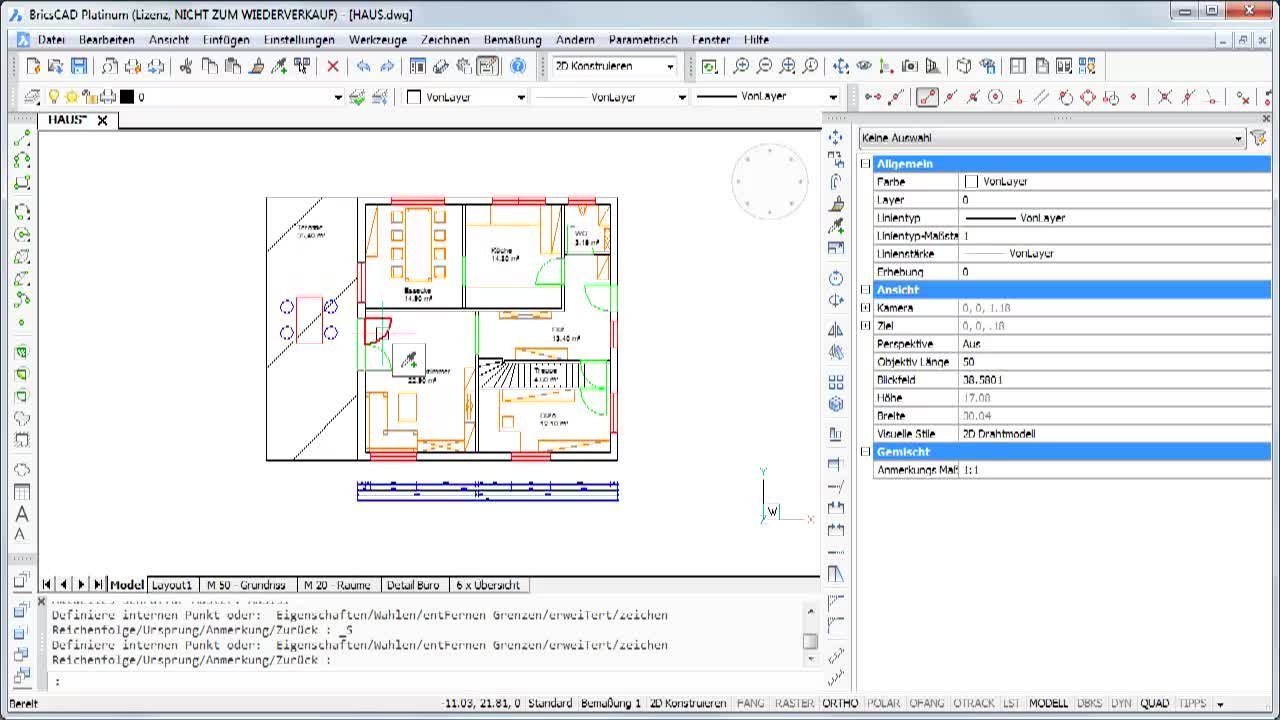Collapse the Ansicht properties section
The height and width of the screenshot is (720, 1280).
[x=866, y=290]
